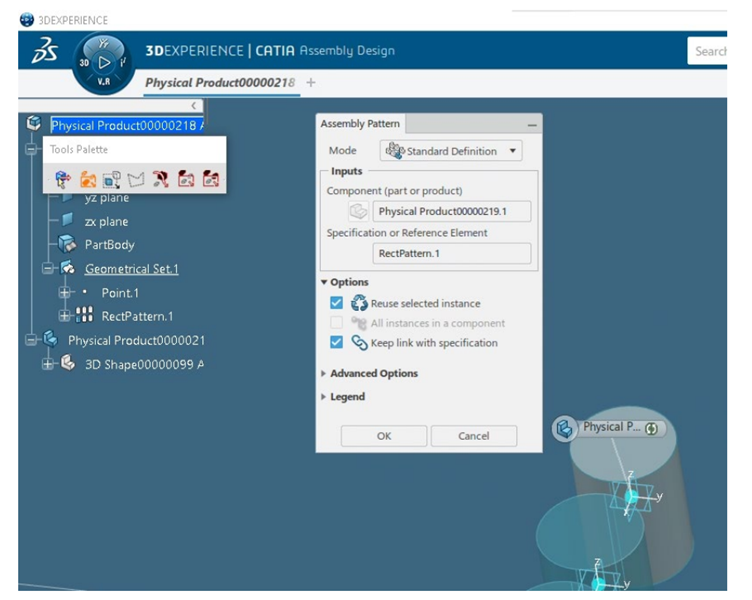This screenshot has height=600, width=752.
Task: Add a new tab with plus button
Action: [311, 82]
